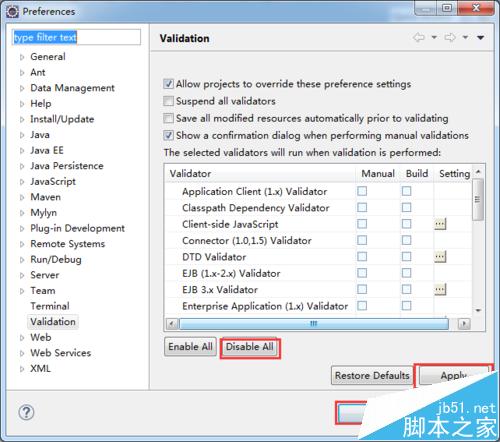Select Help in the preferences tree

(x=41, y=103)
